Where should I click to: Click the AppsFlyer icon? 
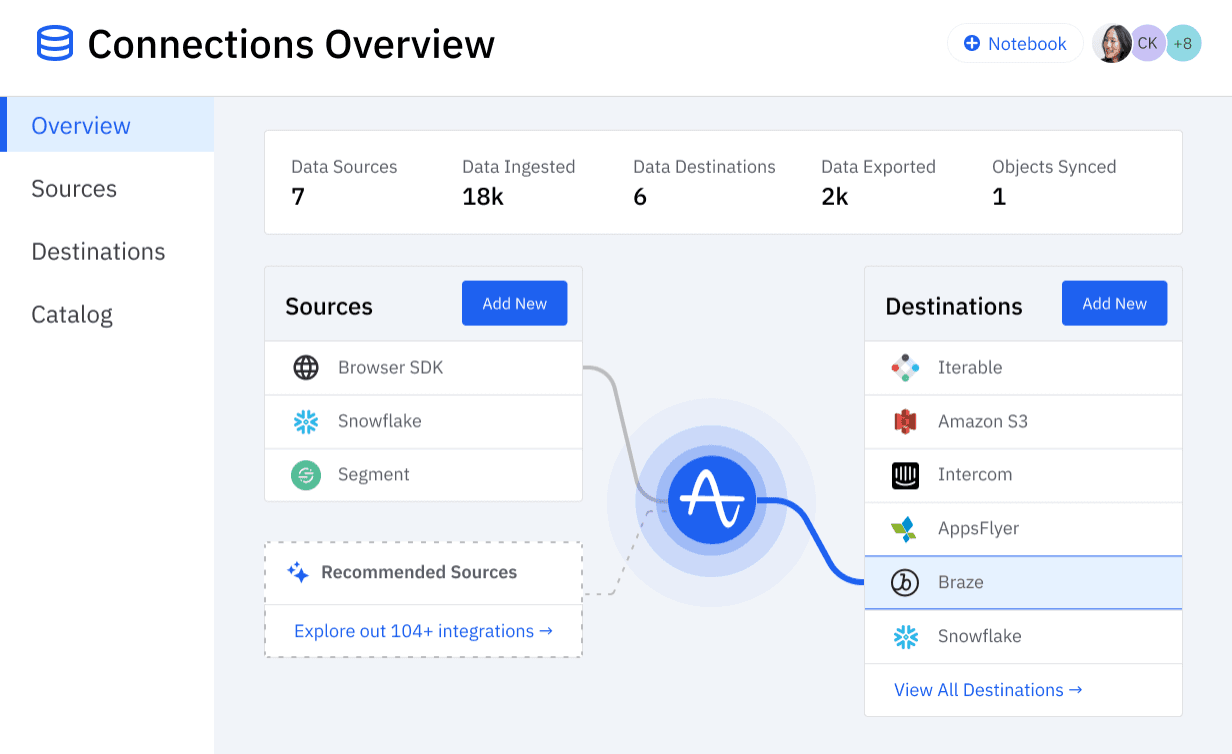905,528
